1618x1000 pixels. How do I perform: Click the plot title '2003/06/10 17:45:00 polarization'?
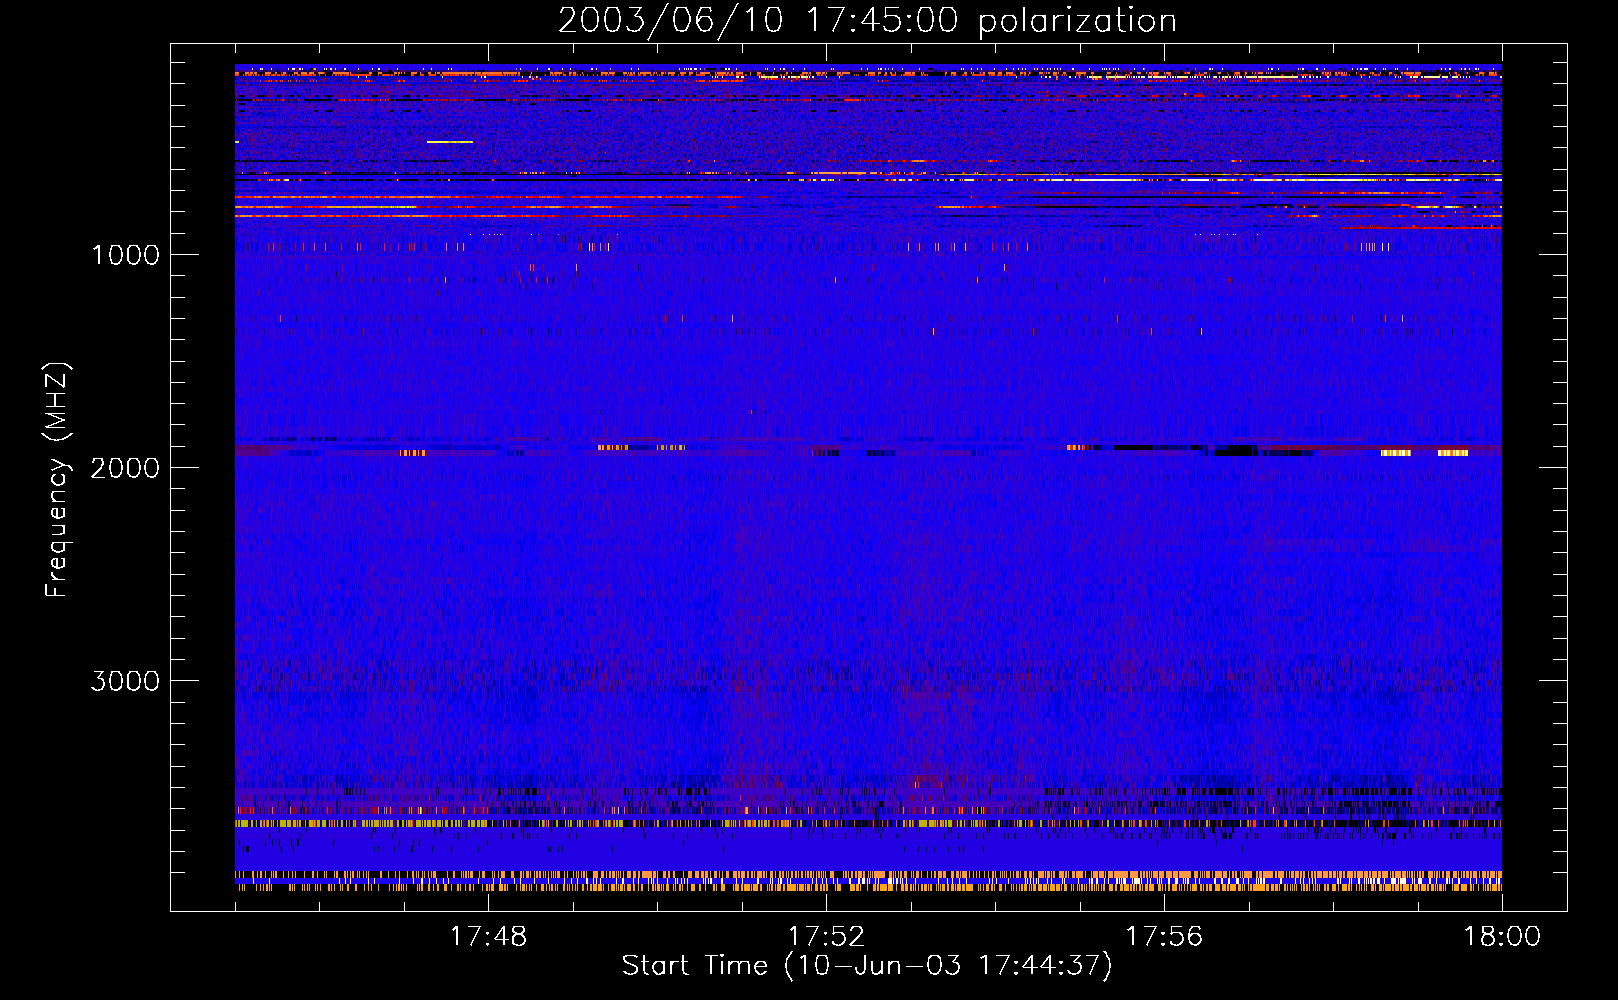(x=867, y=21)
